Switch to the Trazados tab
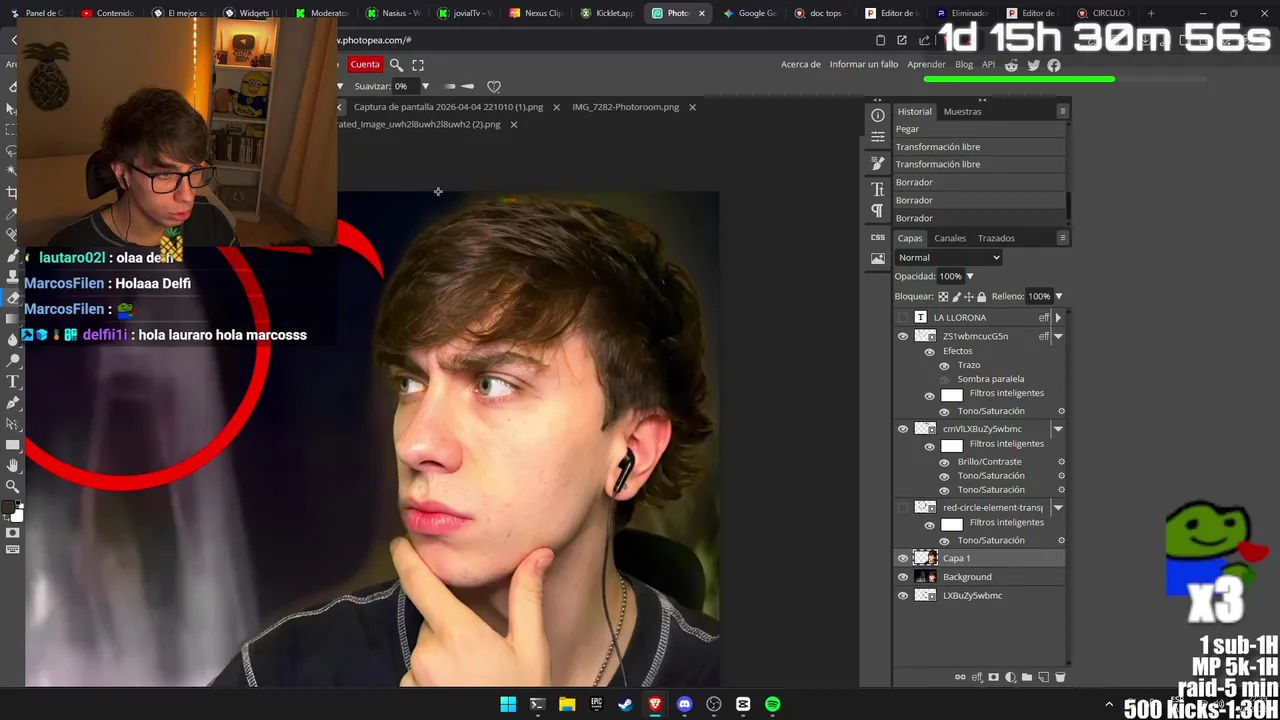 (x=996, y=238)
